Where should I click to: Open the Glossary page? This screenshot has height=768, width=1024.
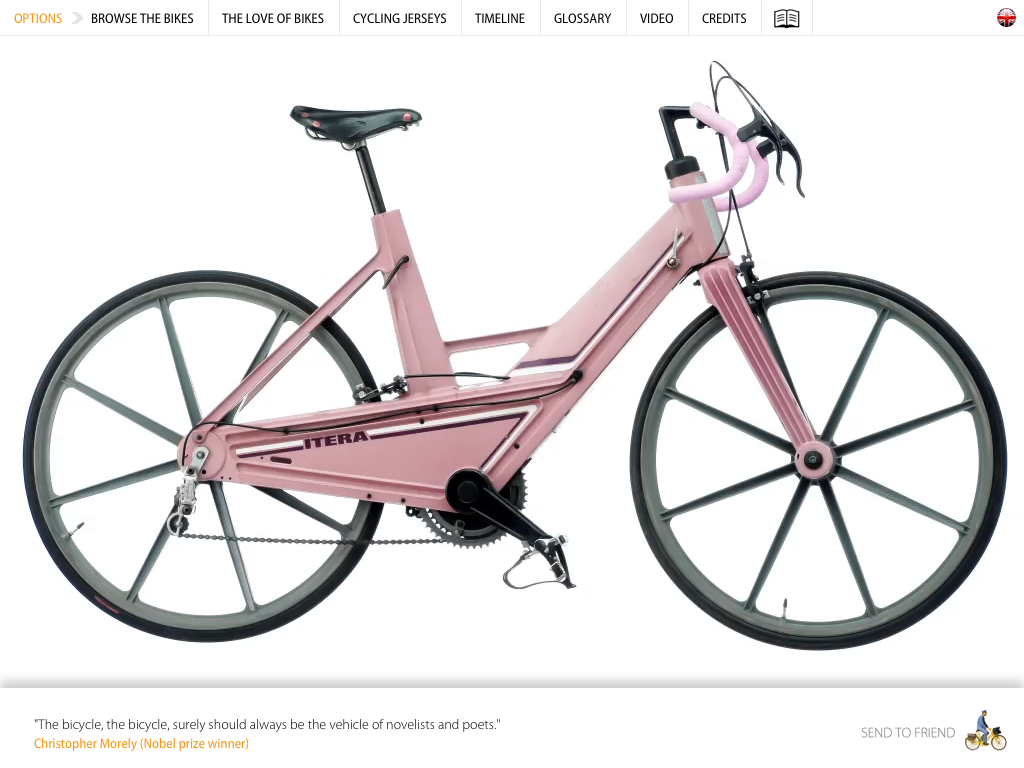coord(583,18)
